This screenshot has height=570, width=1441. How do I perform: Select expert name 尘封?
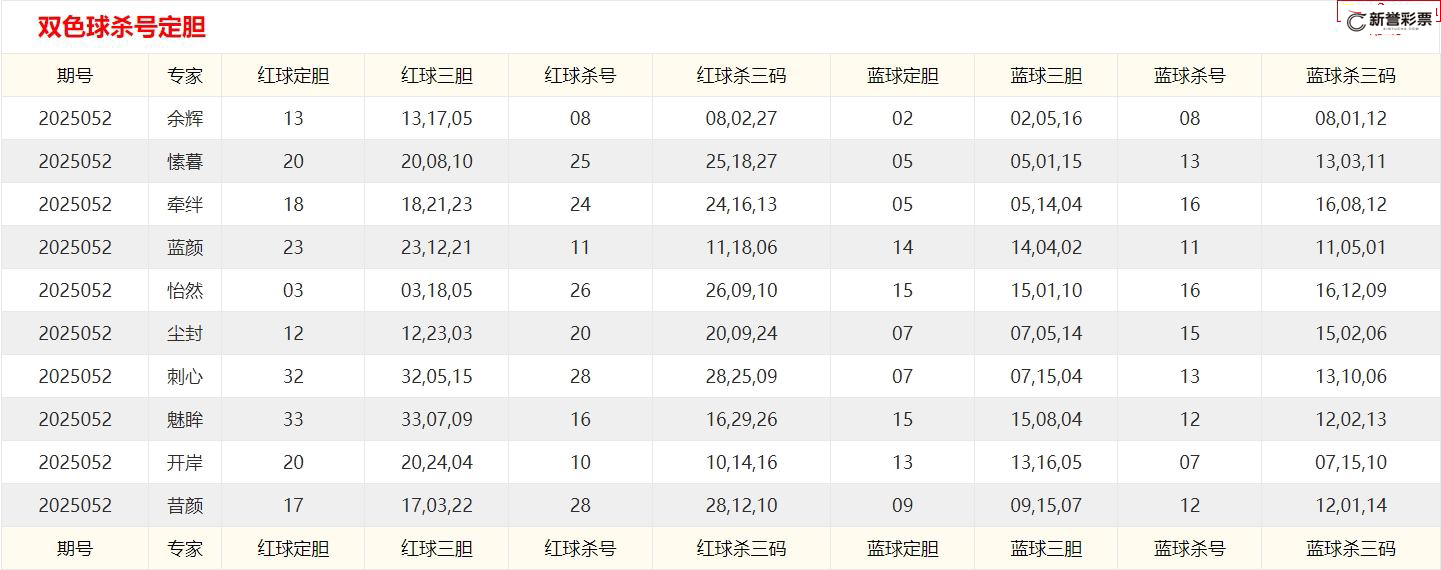185,333
